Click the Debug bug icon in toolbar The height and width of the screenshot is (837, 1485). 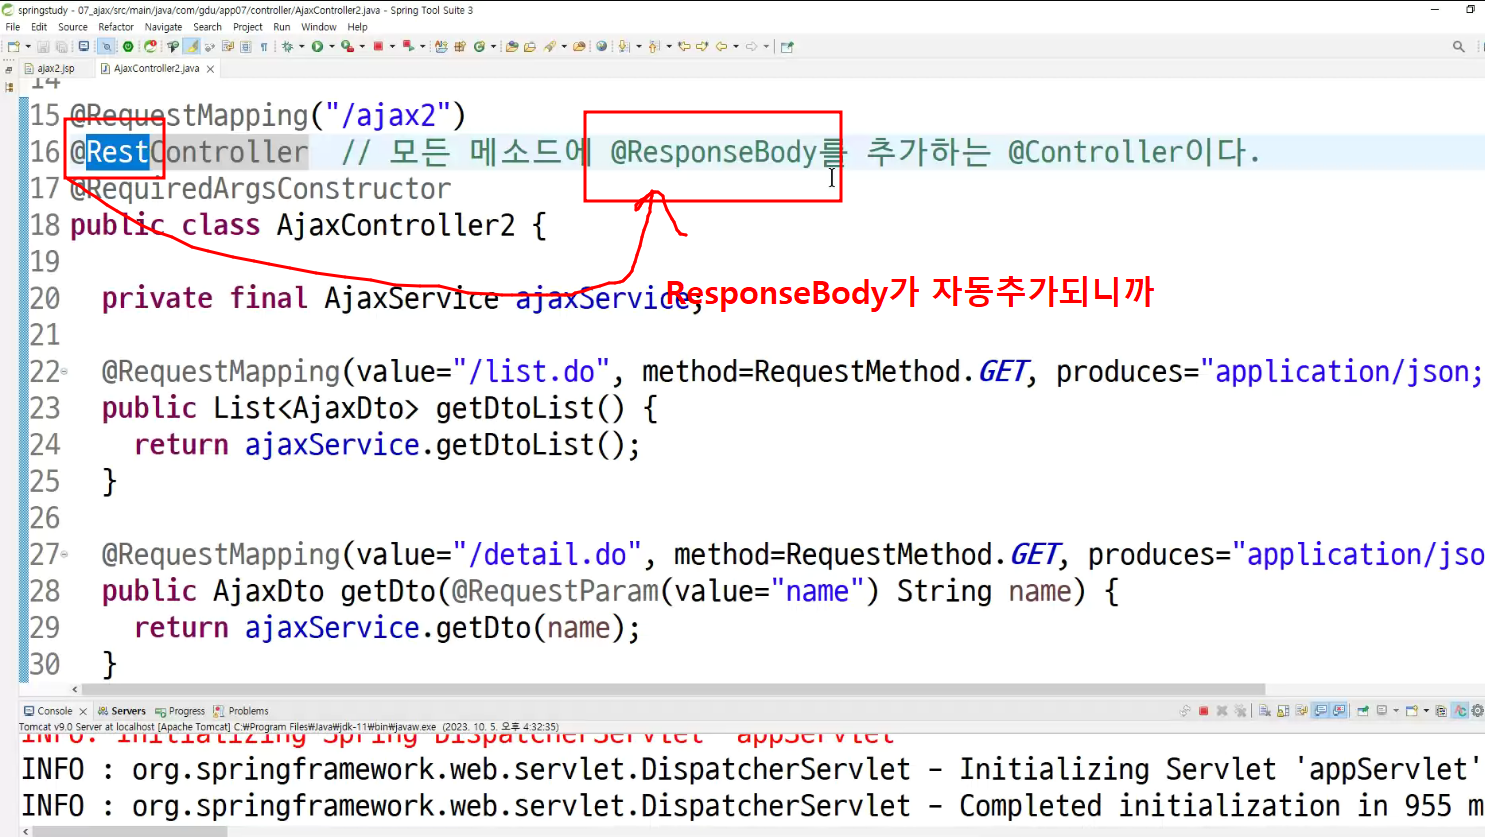(287, 46)
